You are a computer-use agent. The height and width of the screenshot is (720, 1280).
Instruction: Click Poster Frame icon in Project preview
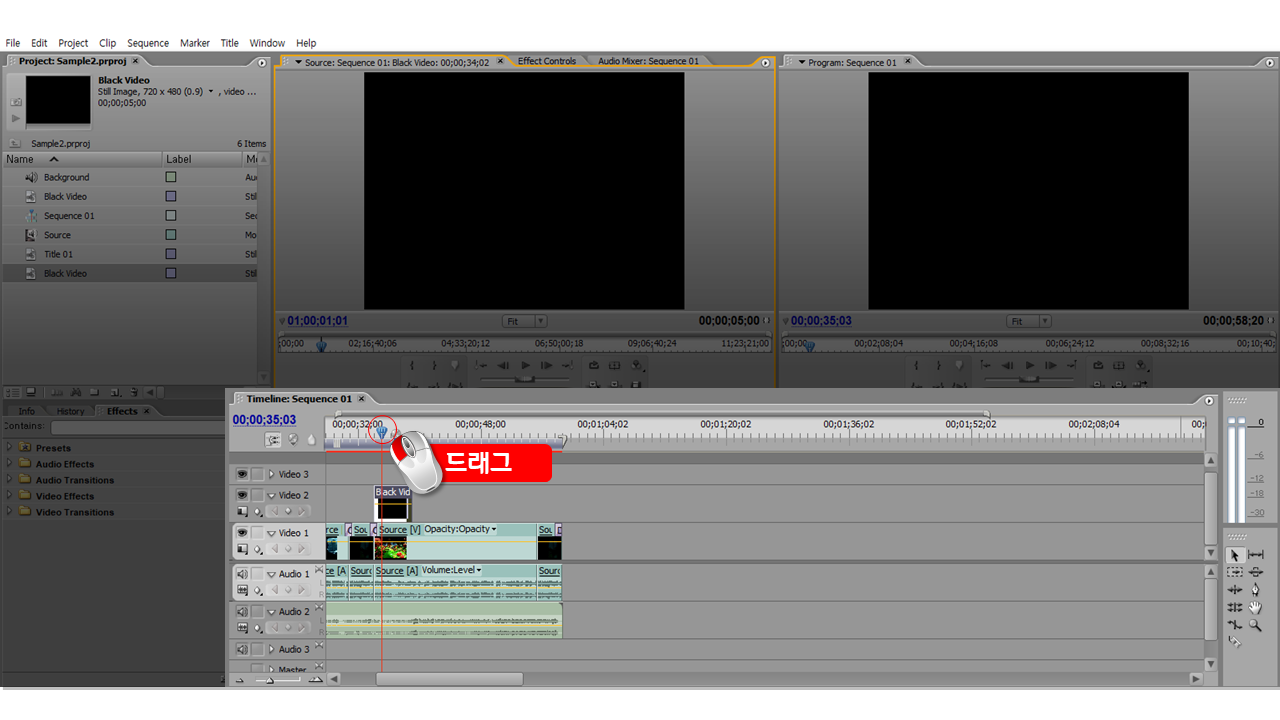click(15, 102)
